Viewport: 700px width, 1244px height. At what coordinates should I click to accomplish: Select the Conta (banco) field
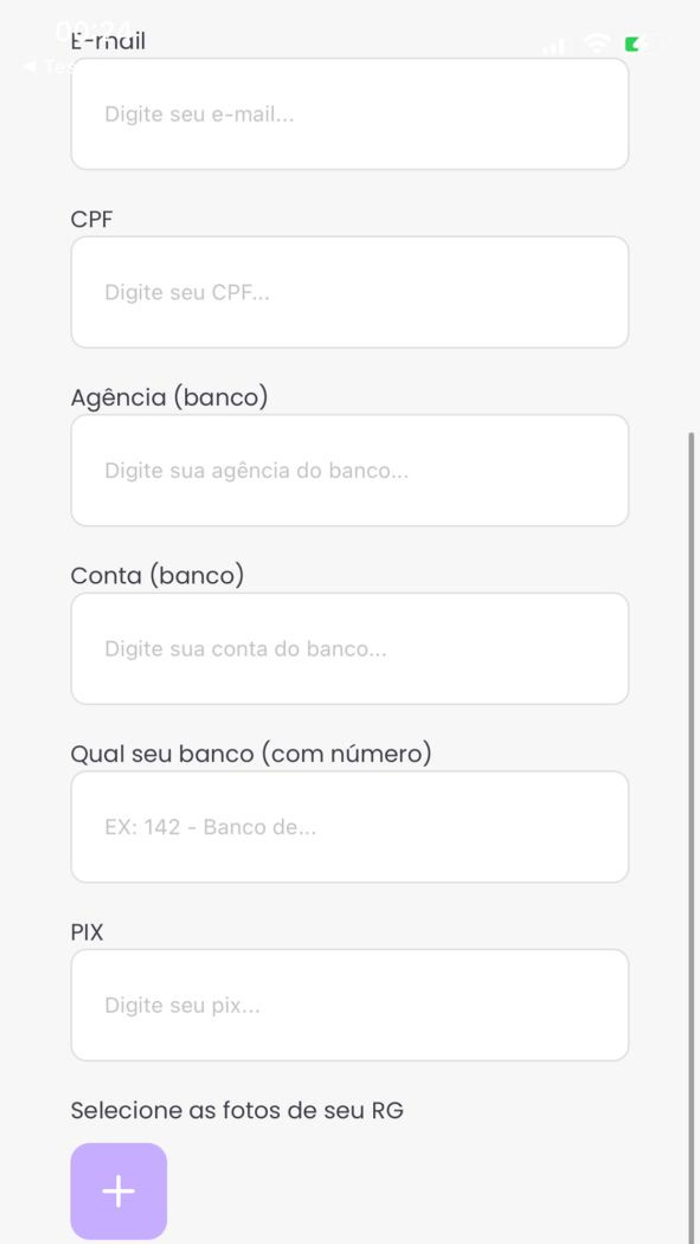click(349, 648)
